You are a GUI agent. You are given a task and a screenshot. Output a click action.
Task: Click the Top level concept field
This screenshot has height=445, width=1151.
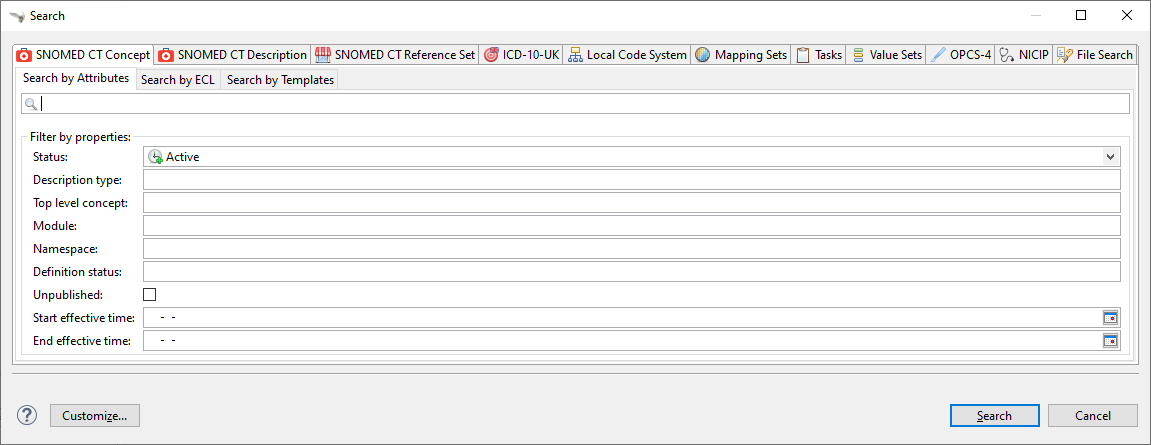[x=631, y=203]
